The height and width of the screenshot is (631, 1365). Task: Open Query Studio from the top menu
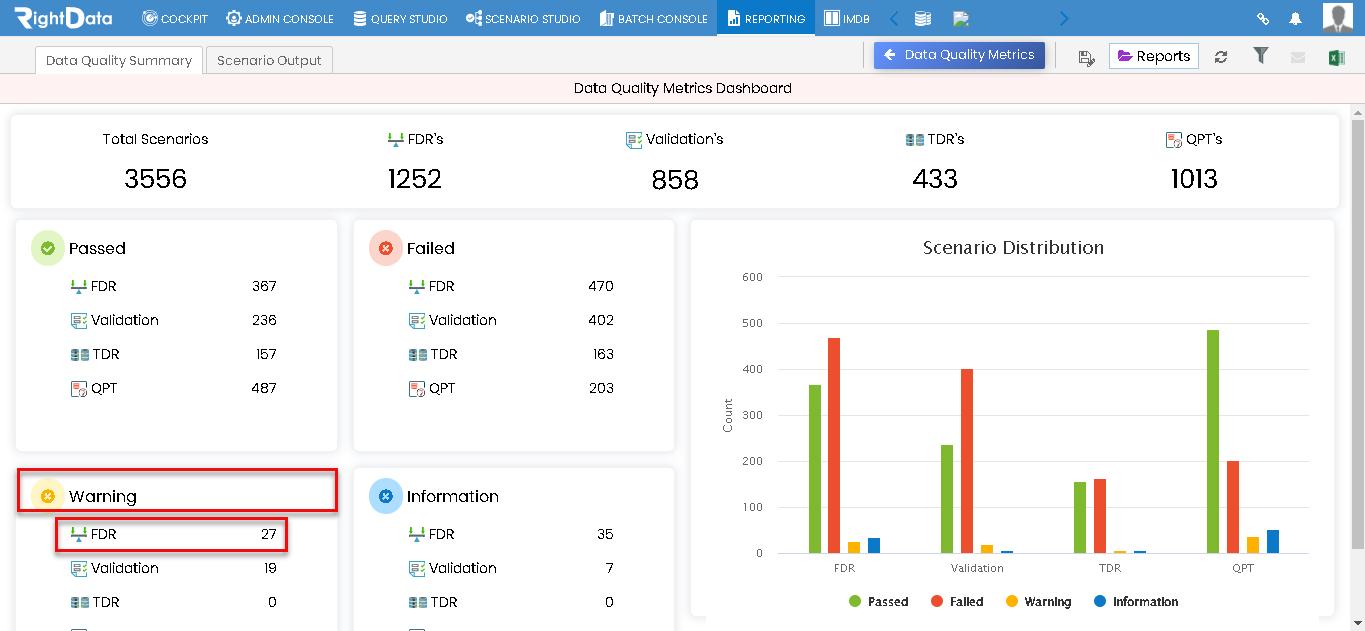pos(400,18)
